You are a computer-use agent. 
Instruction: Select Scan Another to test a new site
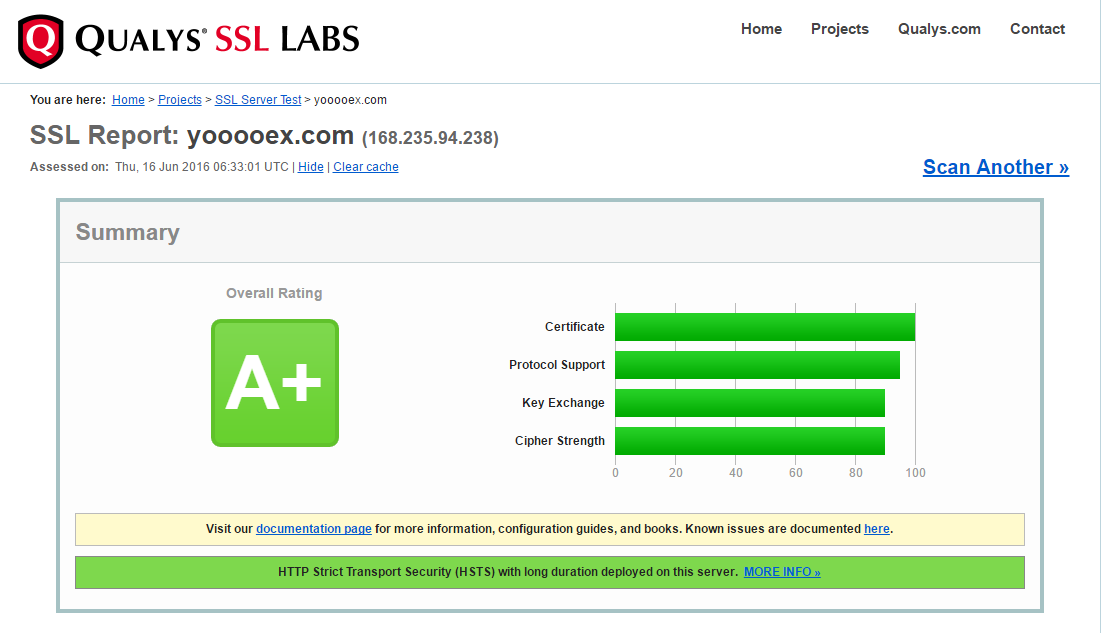pyautogui.click(x=995, y=167)
